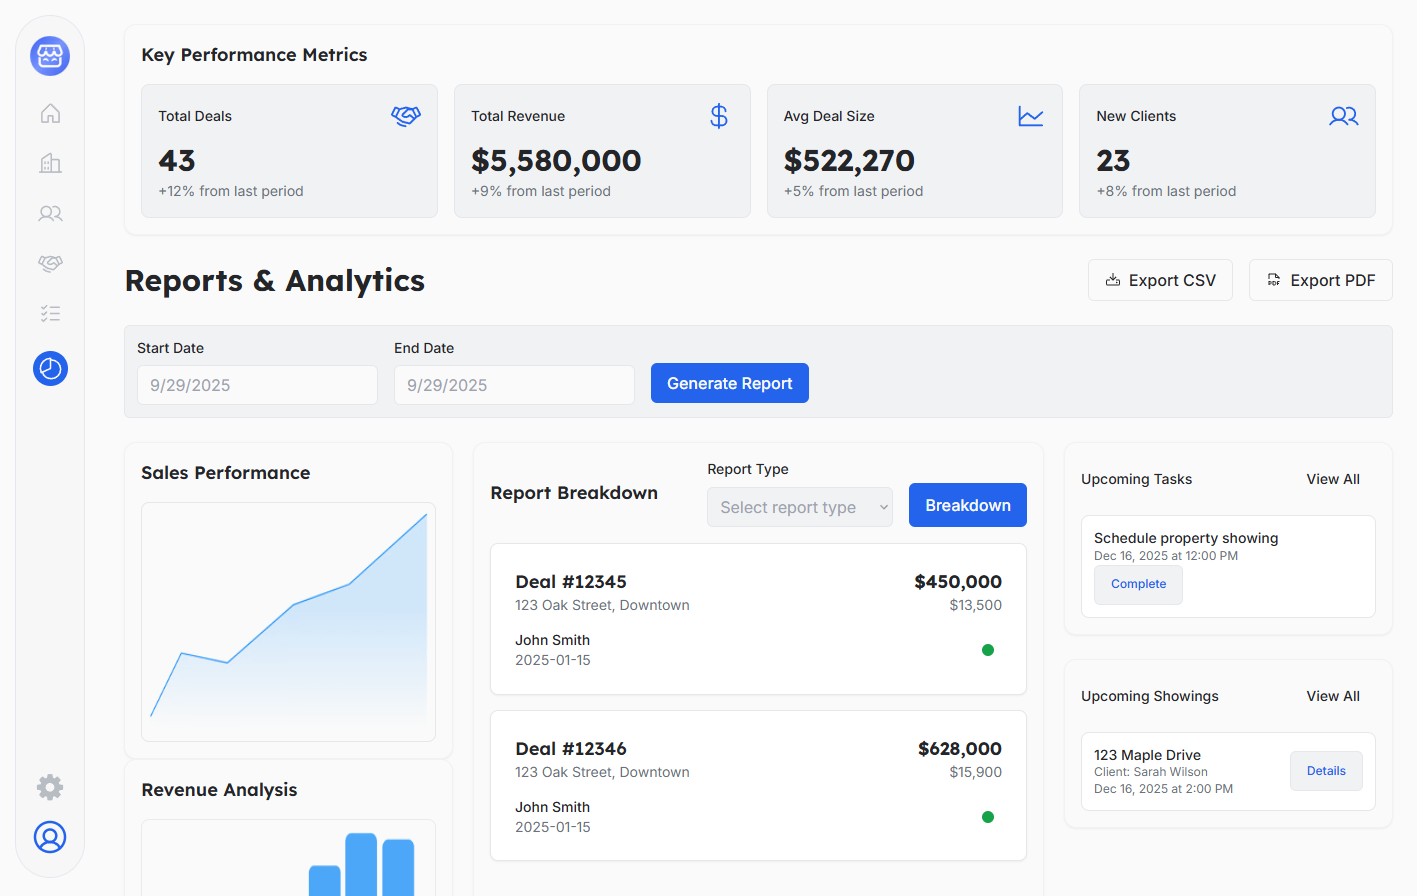Open the Deals handshake icon in sidebar

50,263
